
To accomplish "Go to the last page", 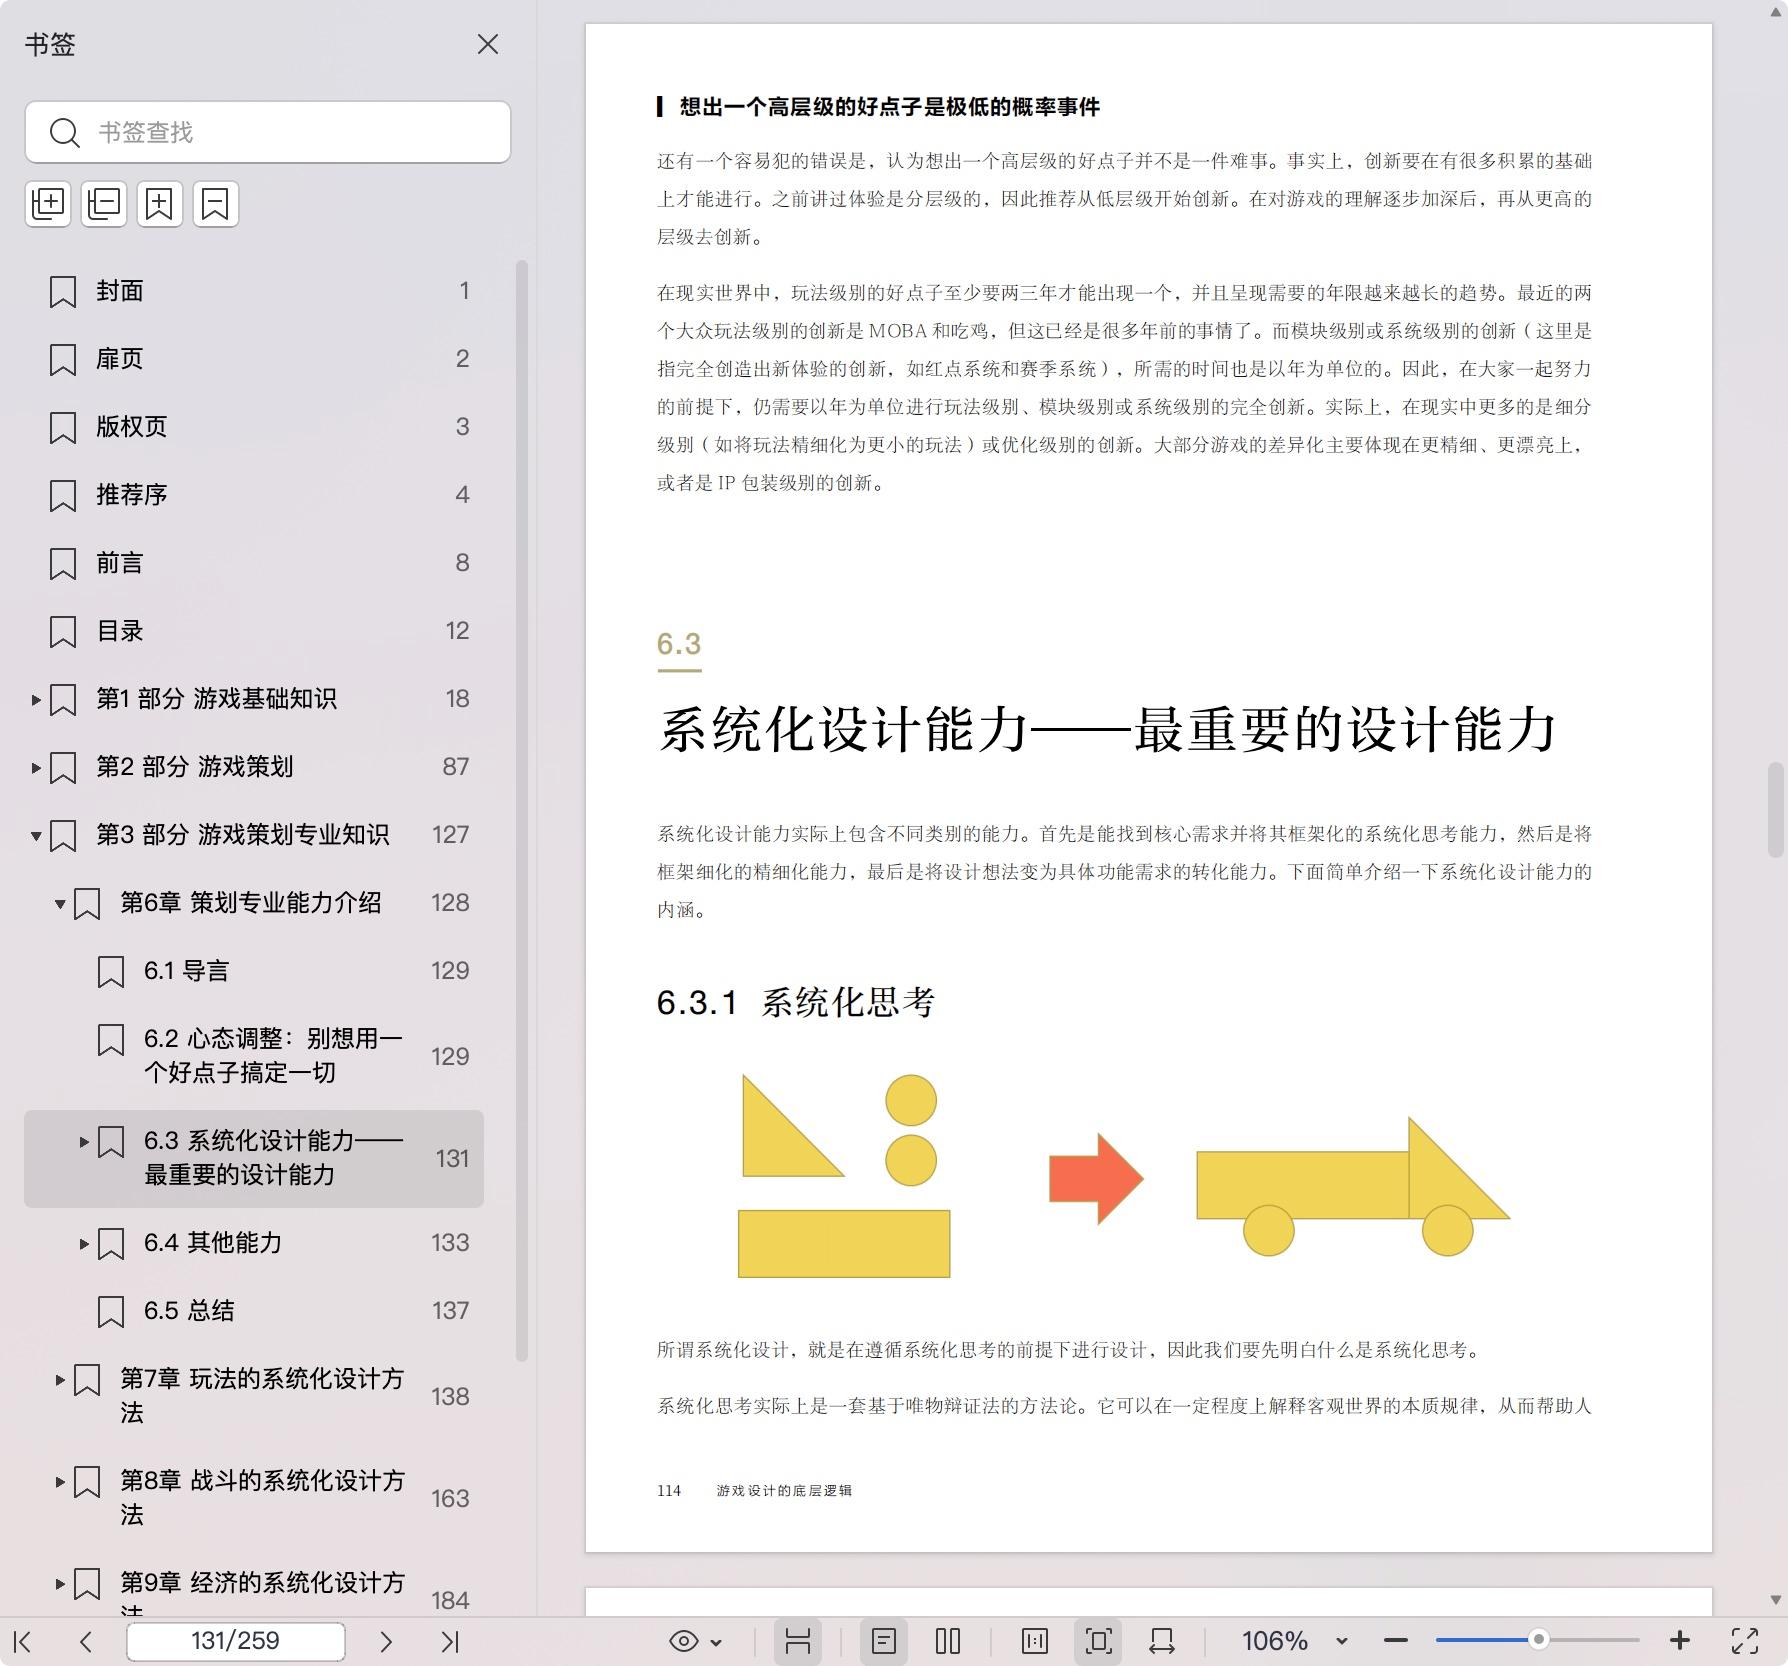I will click(x=450, y=1641).
